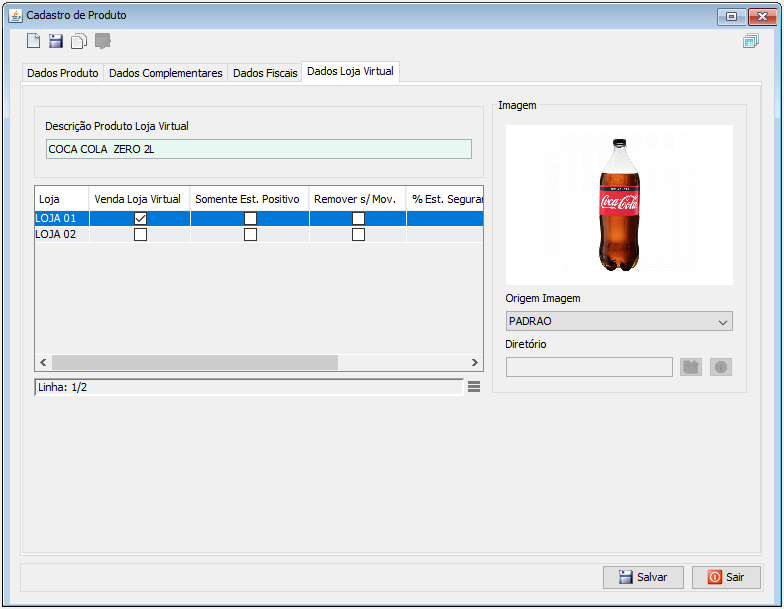
Task: Click the horizontal scrollbar thumb in the table
Action: [x=195, y=362]
